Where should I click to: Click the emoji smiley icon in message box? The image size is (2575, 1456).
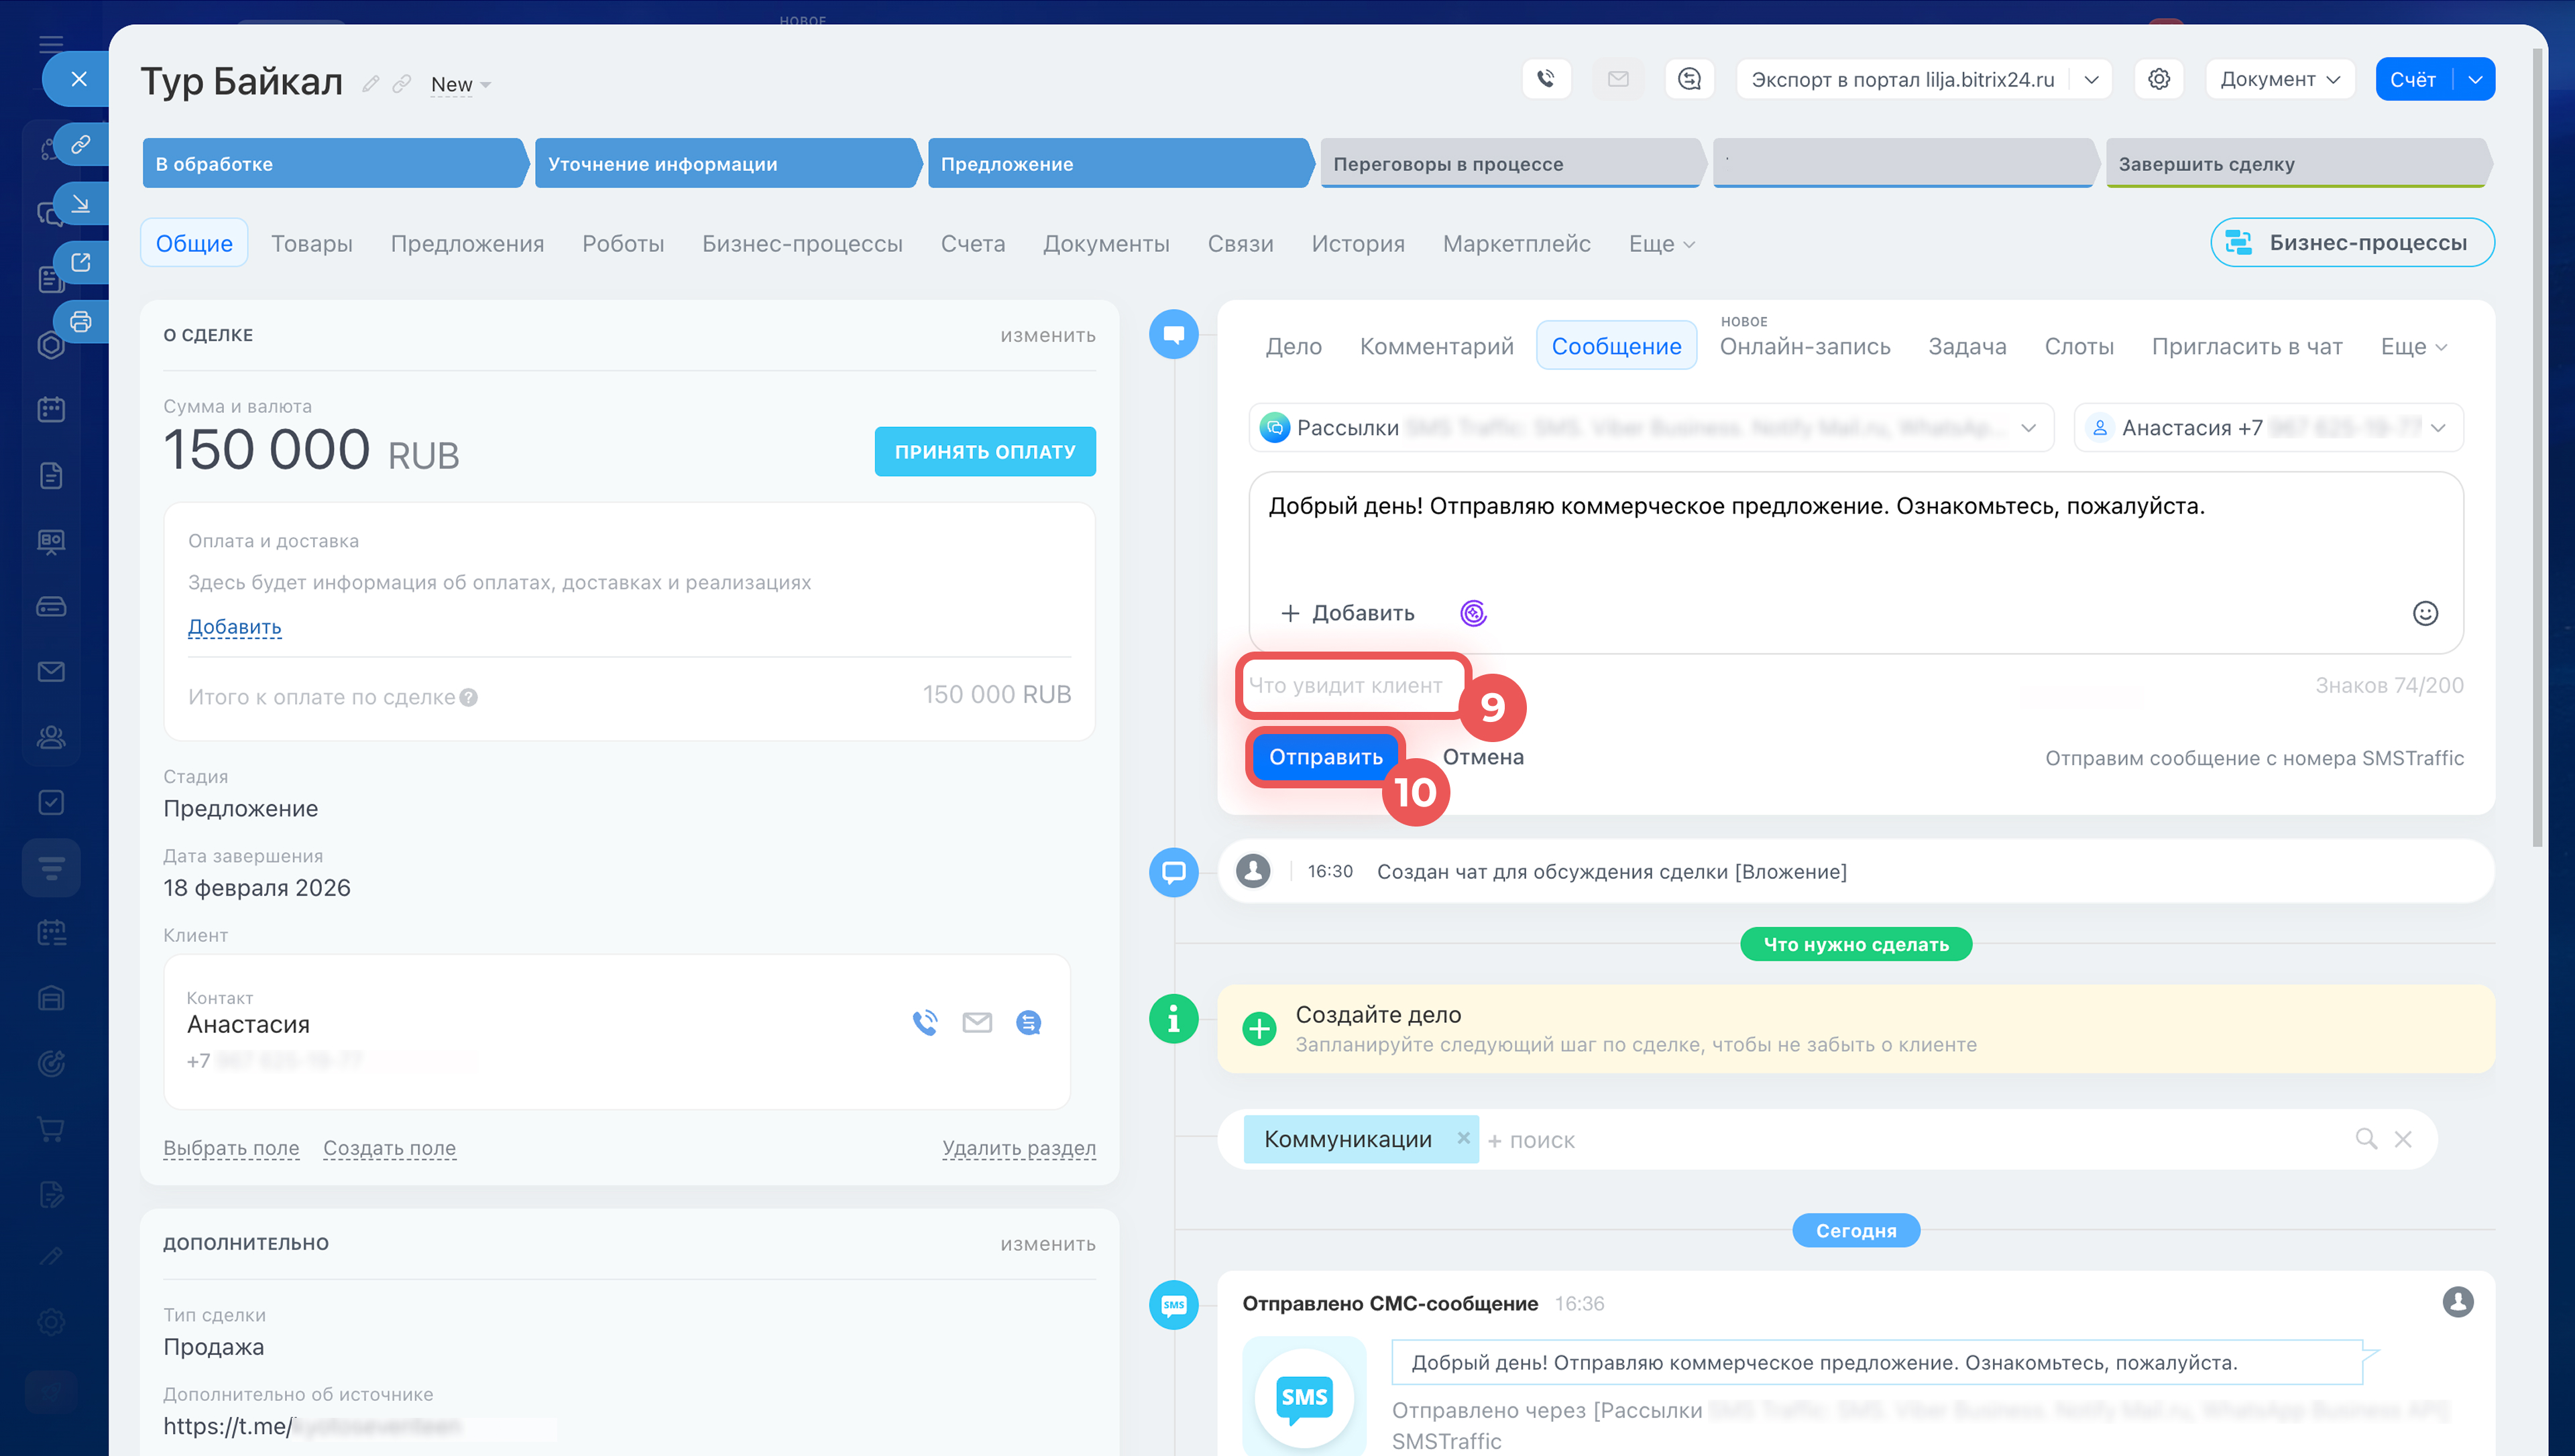coord(2424,613)
